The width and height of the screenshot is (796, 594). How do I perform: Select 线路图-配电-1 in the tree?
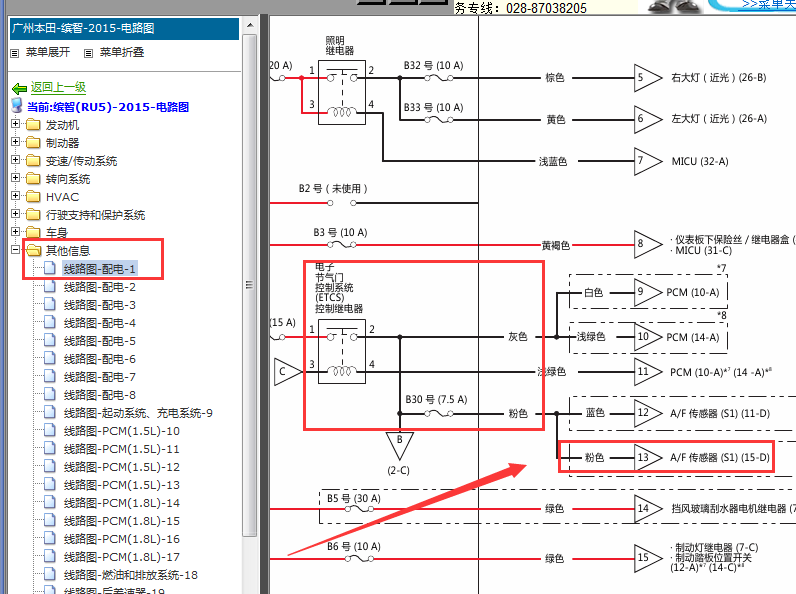coord(100,269)
